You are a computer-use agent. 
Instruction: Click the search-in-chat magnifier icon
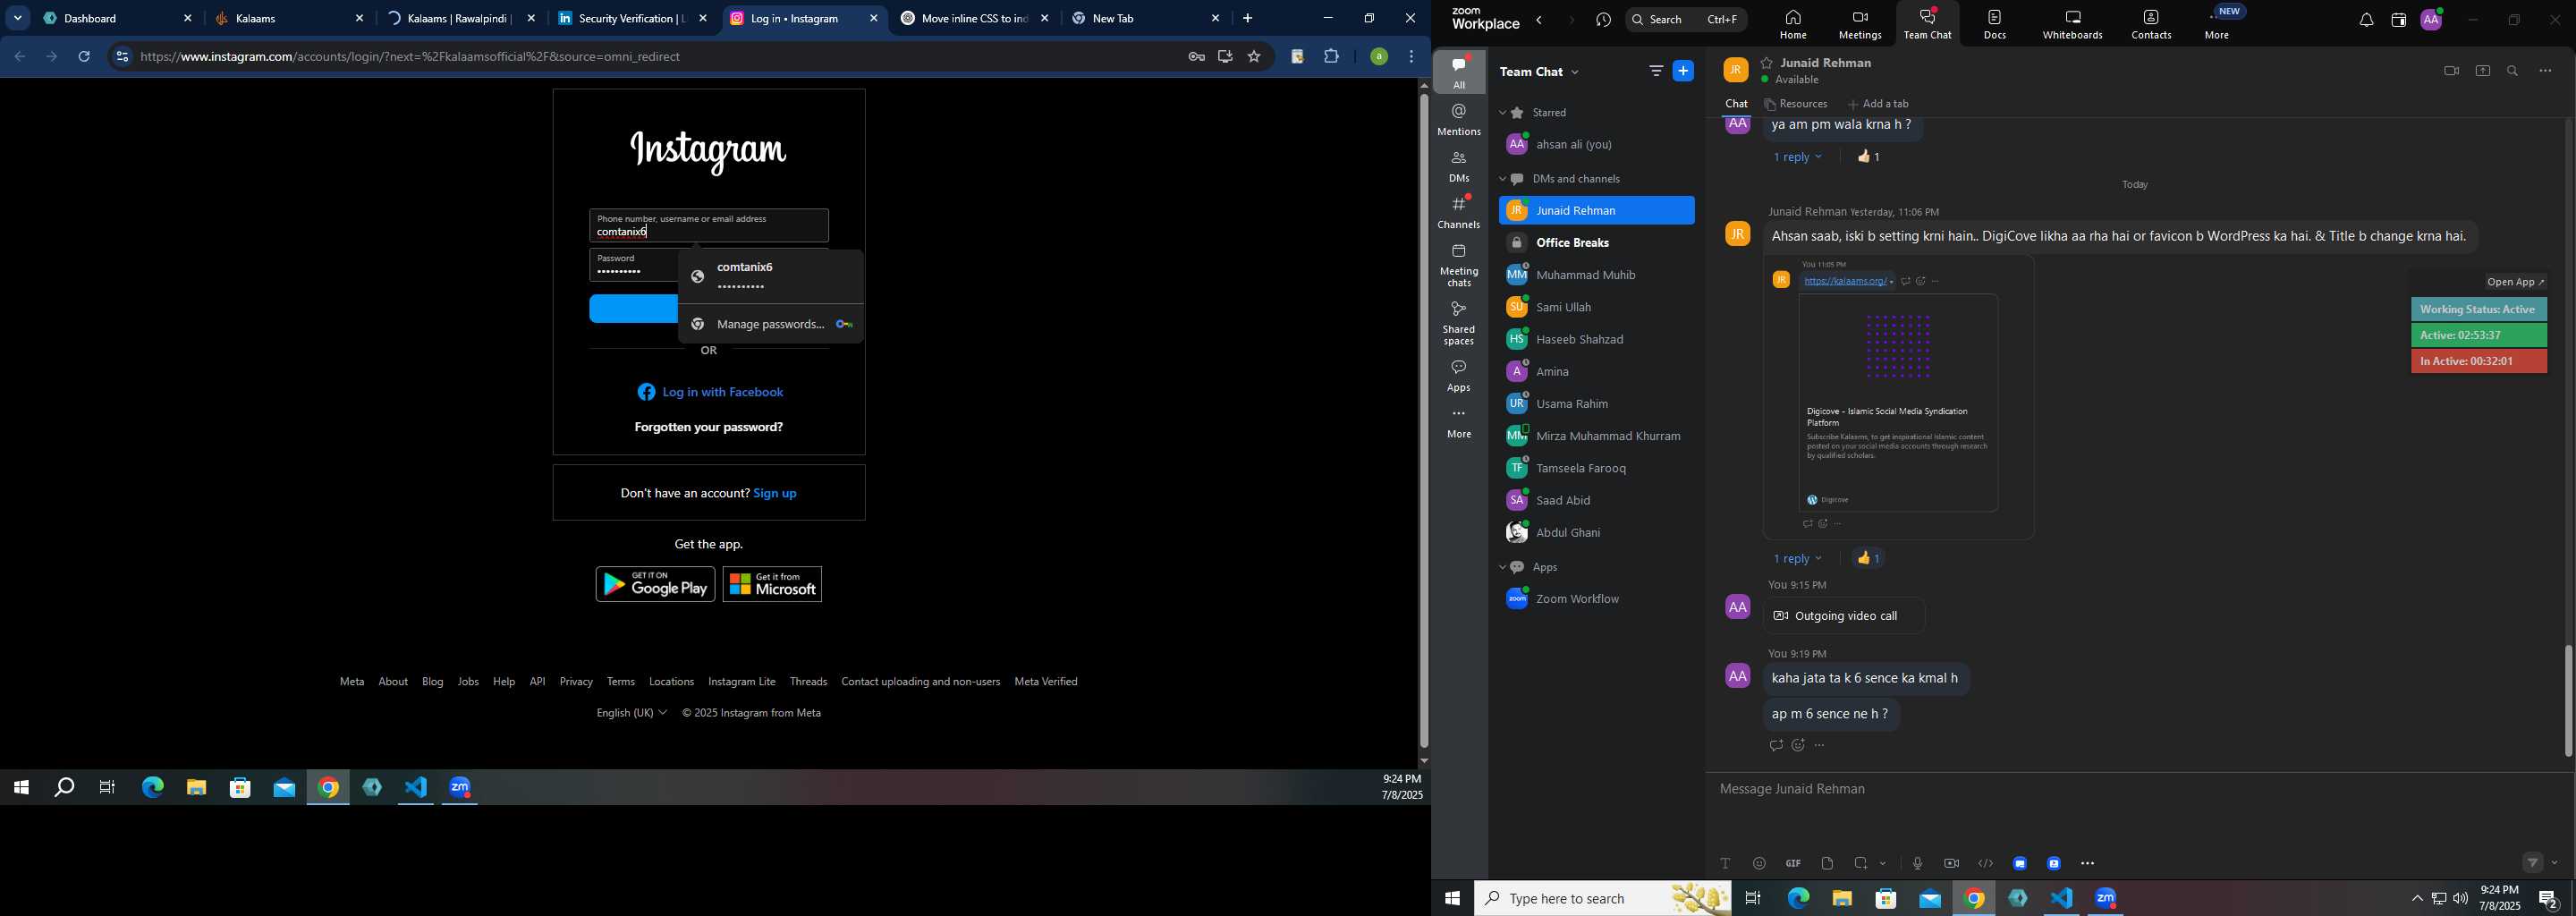(x=2513, y=71)
